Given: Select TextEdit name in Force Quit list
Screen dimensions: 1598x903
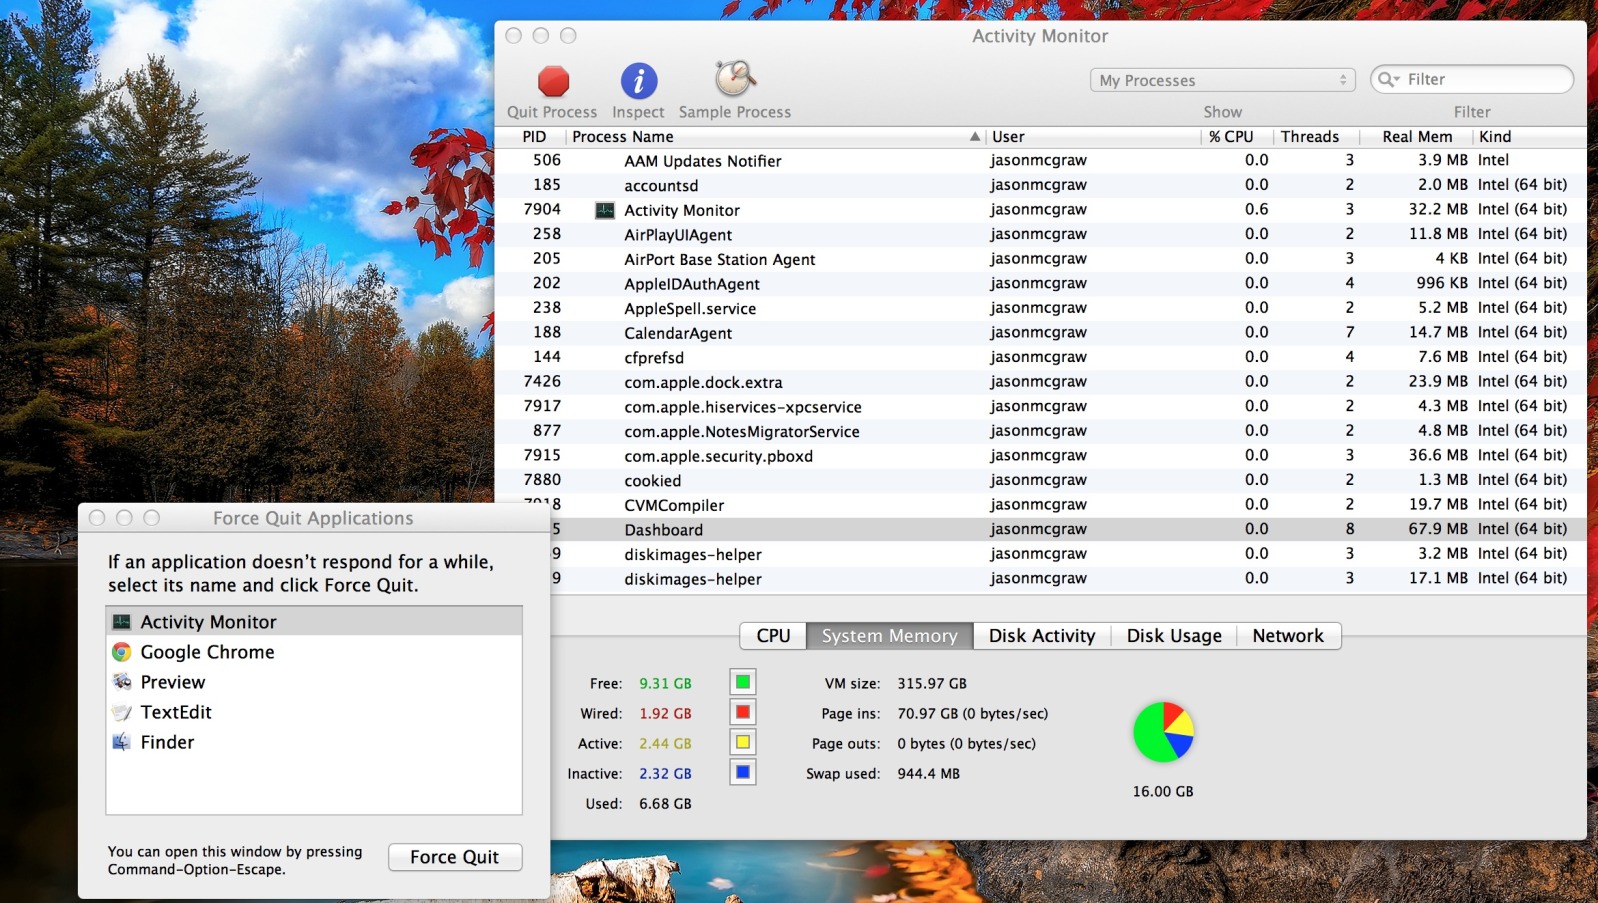Looking at the screenshot, I should pos(176,712).
